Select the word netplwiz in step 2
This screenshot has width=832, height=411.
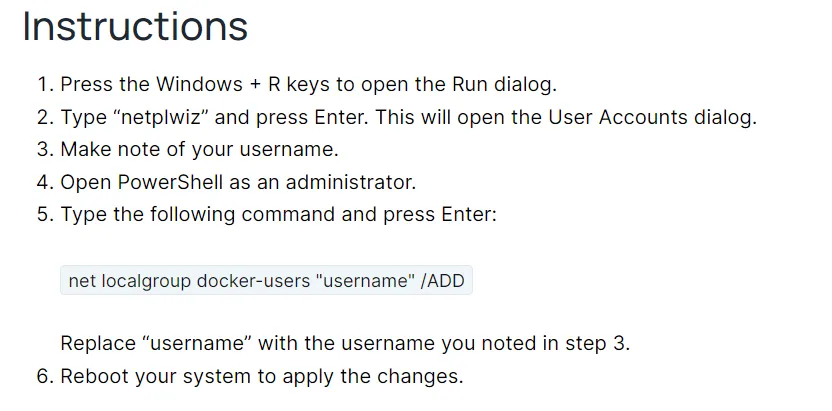pos(161,117)
